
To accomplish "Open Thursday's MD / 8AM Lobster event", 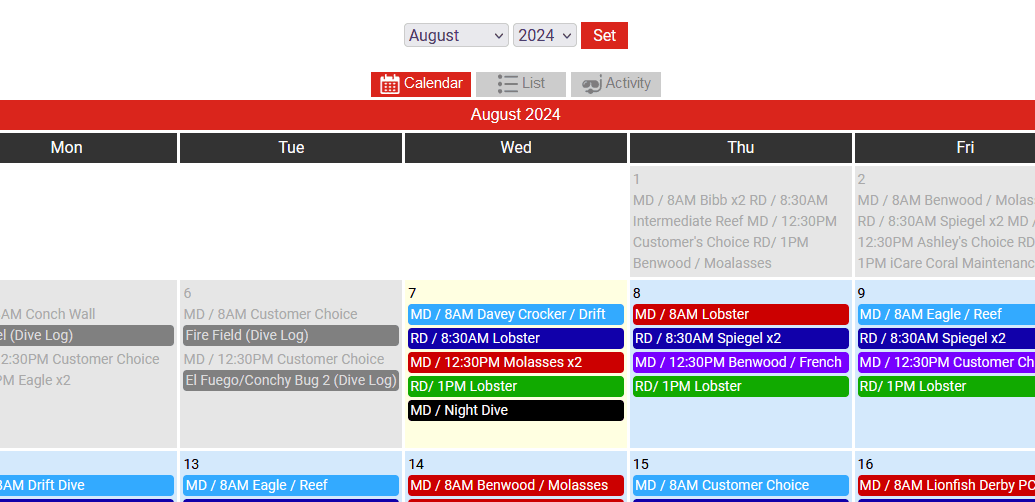I will pyautogui.click(x=740, y=314).
